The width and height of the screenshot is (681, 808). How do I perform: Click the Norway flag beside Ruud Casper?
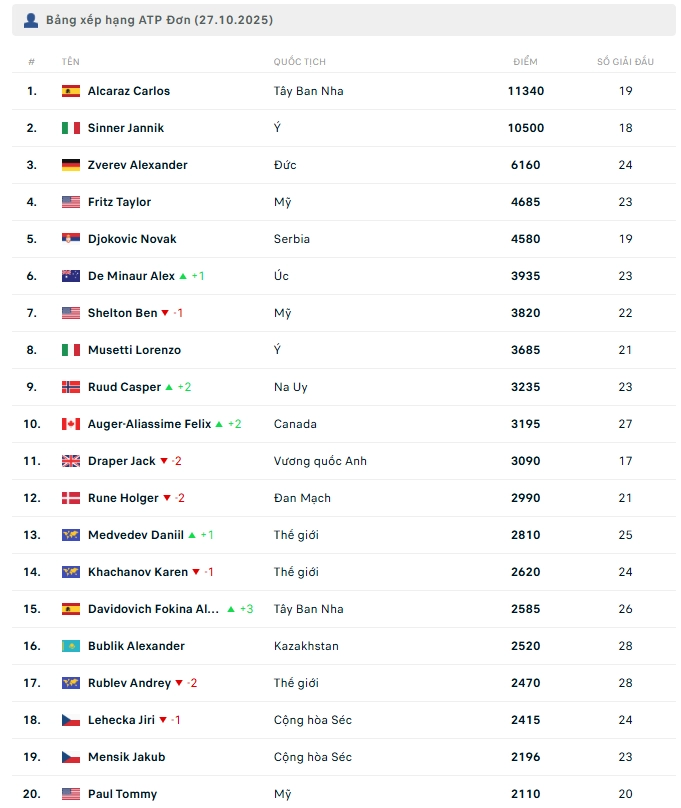pyautogui.click(x=71, y=387)
